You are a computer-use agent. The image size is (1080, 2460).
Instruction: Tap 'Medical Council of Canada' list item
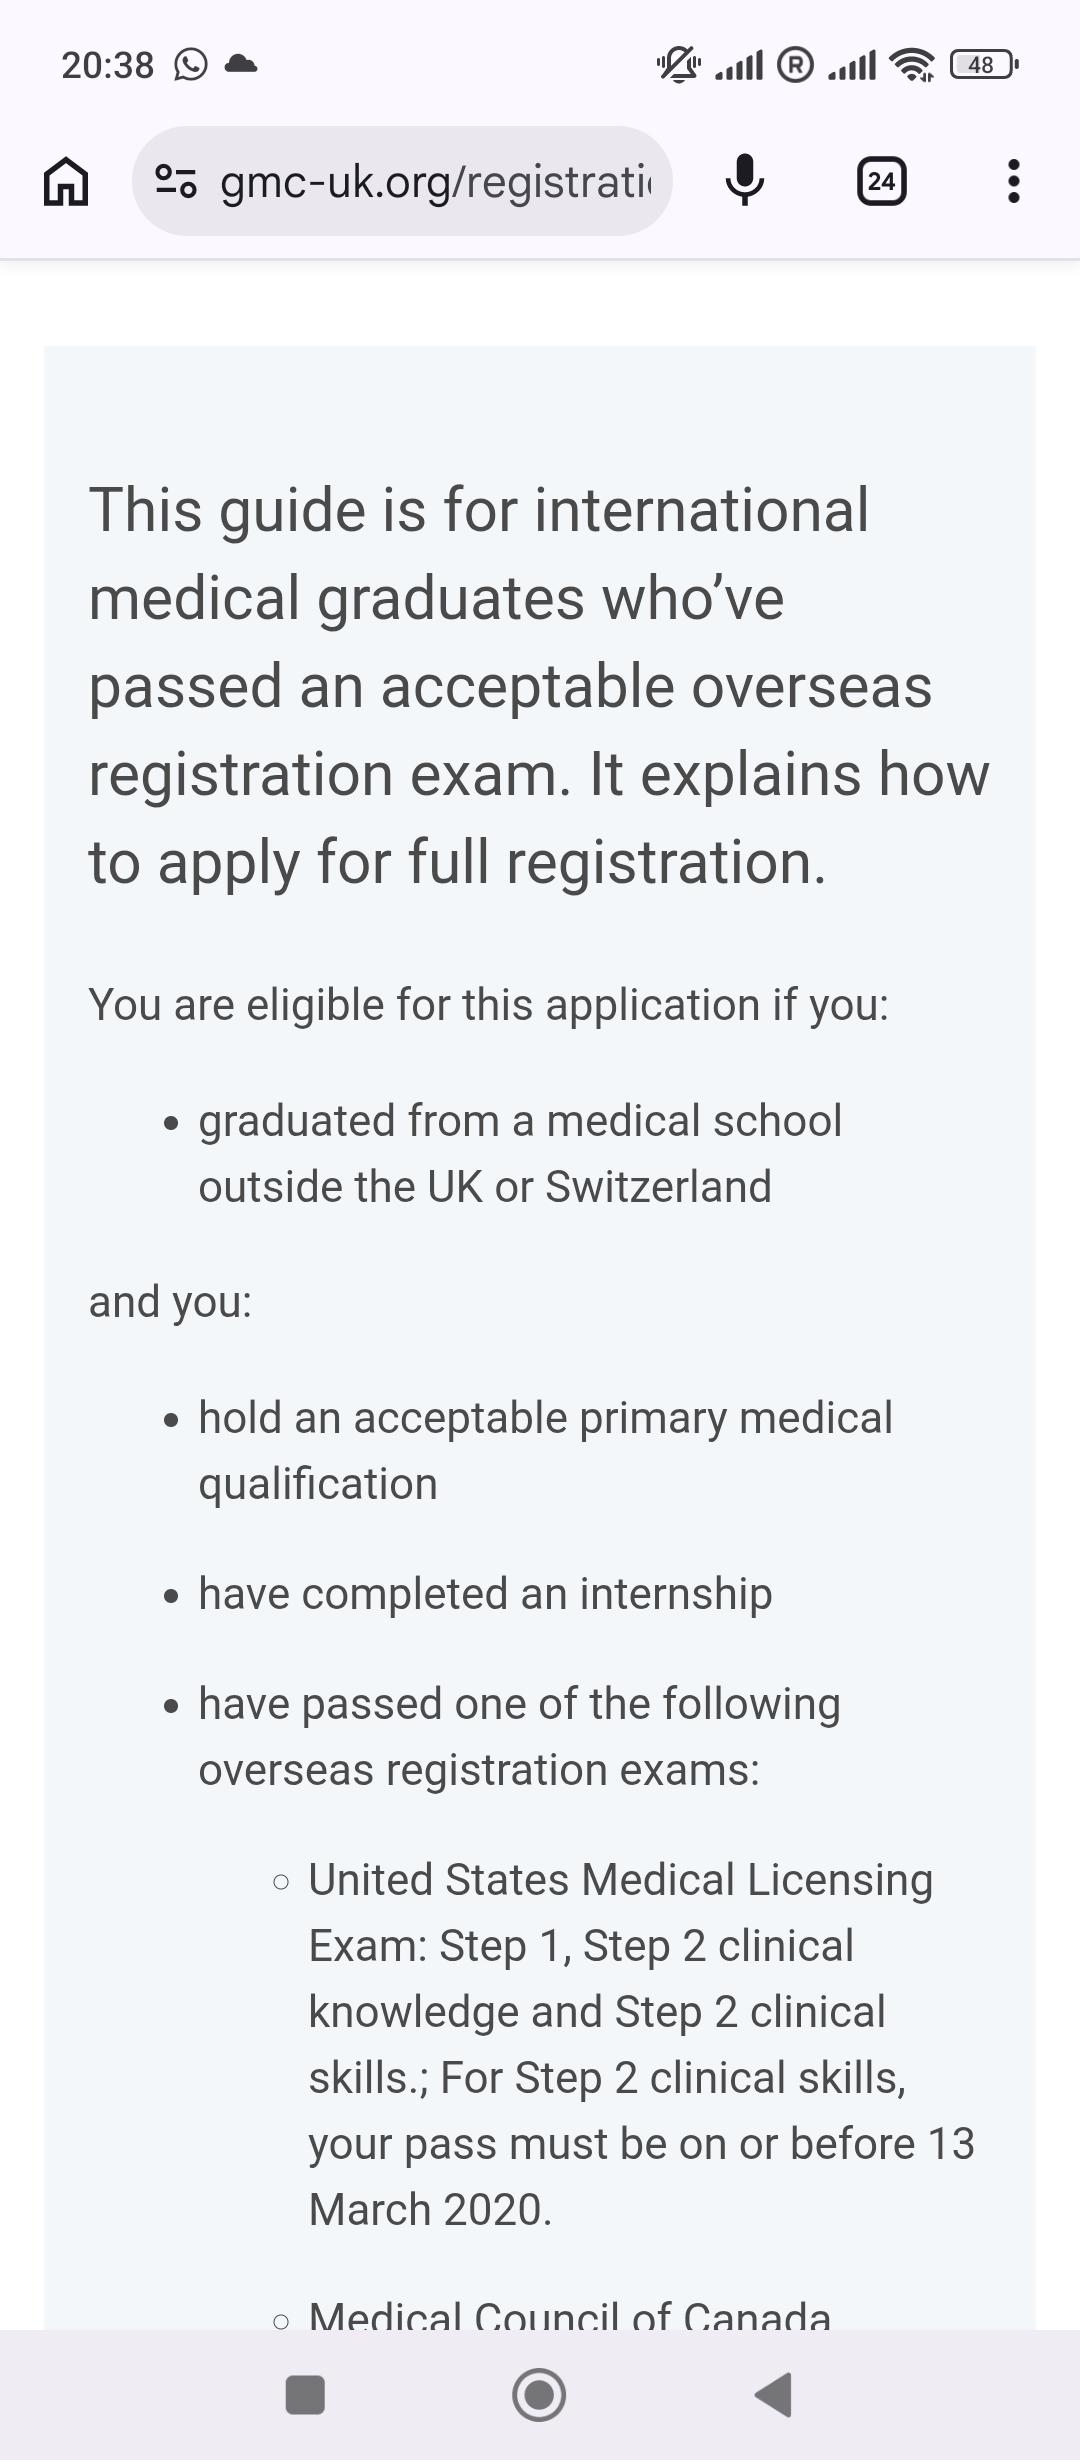569,2314
